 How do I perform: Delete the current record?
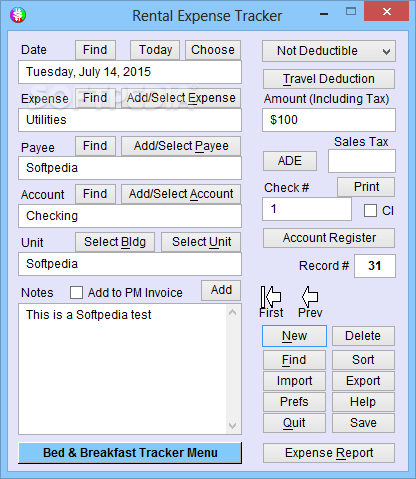tap(363, 336)
